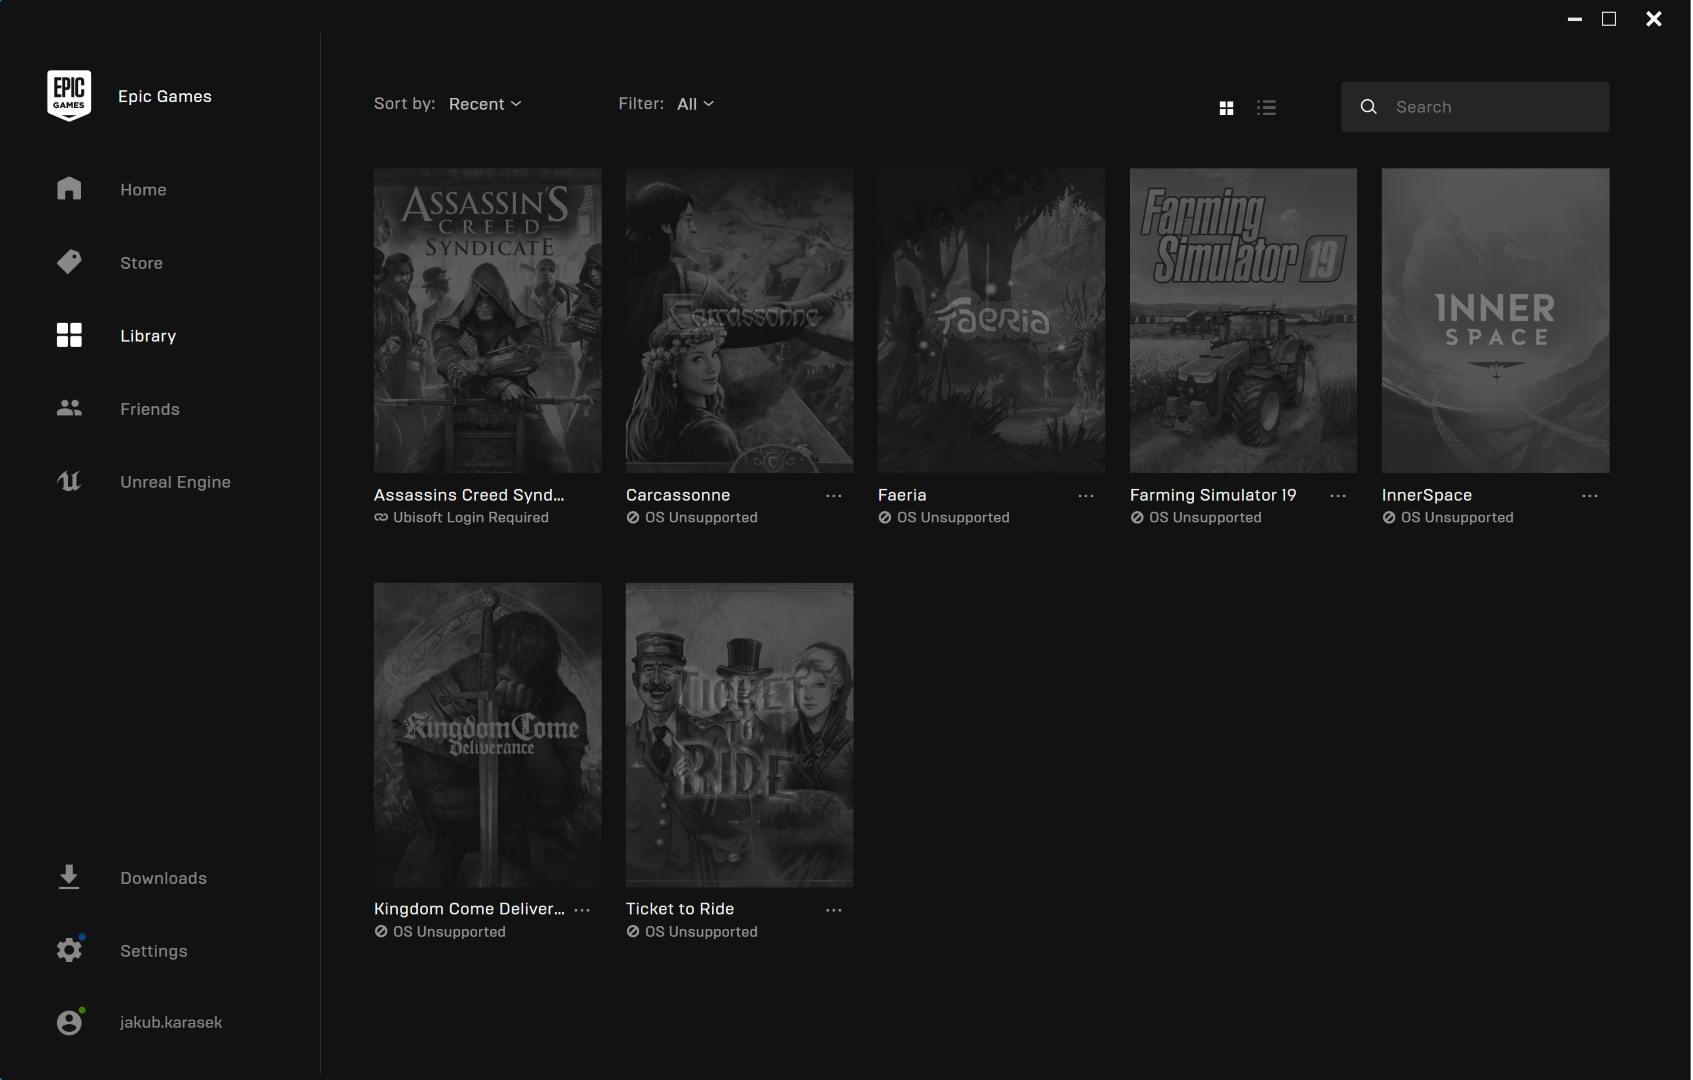The image size is (1693, 1080).
Task: Click the Downloads arrow icon
Action: pyautogui.click(x=69, y=877)
